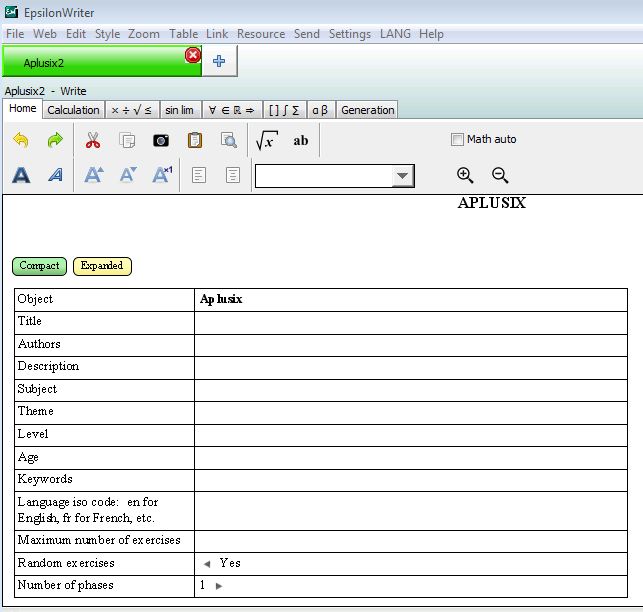This screenshot has height=612, width=643.
Task: Click the empty Keywords value cell
Action: 410,481
